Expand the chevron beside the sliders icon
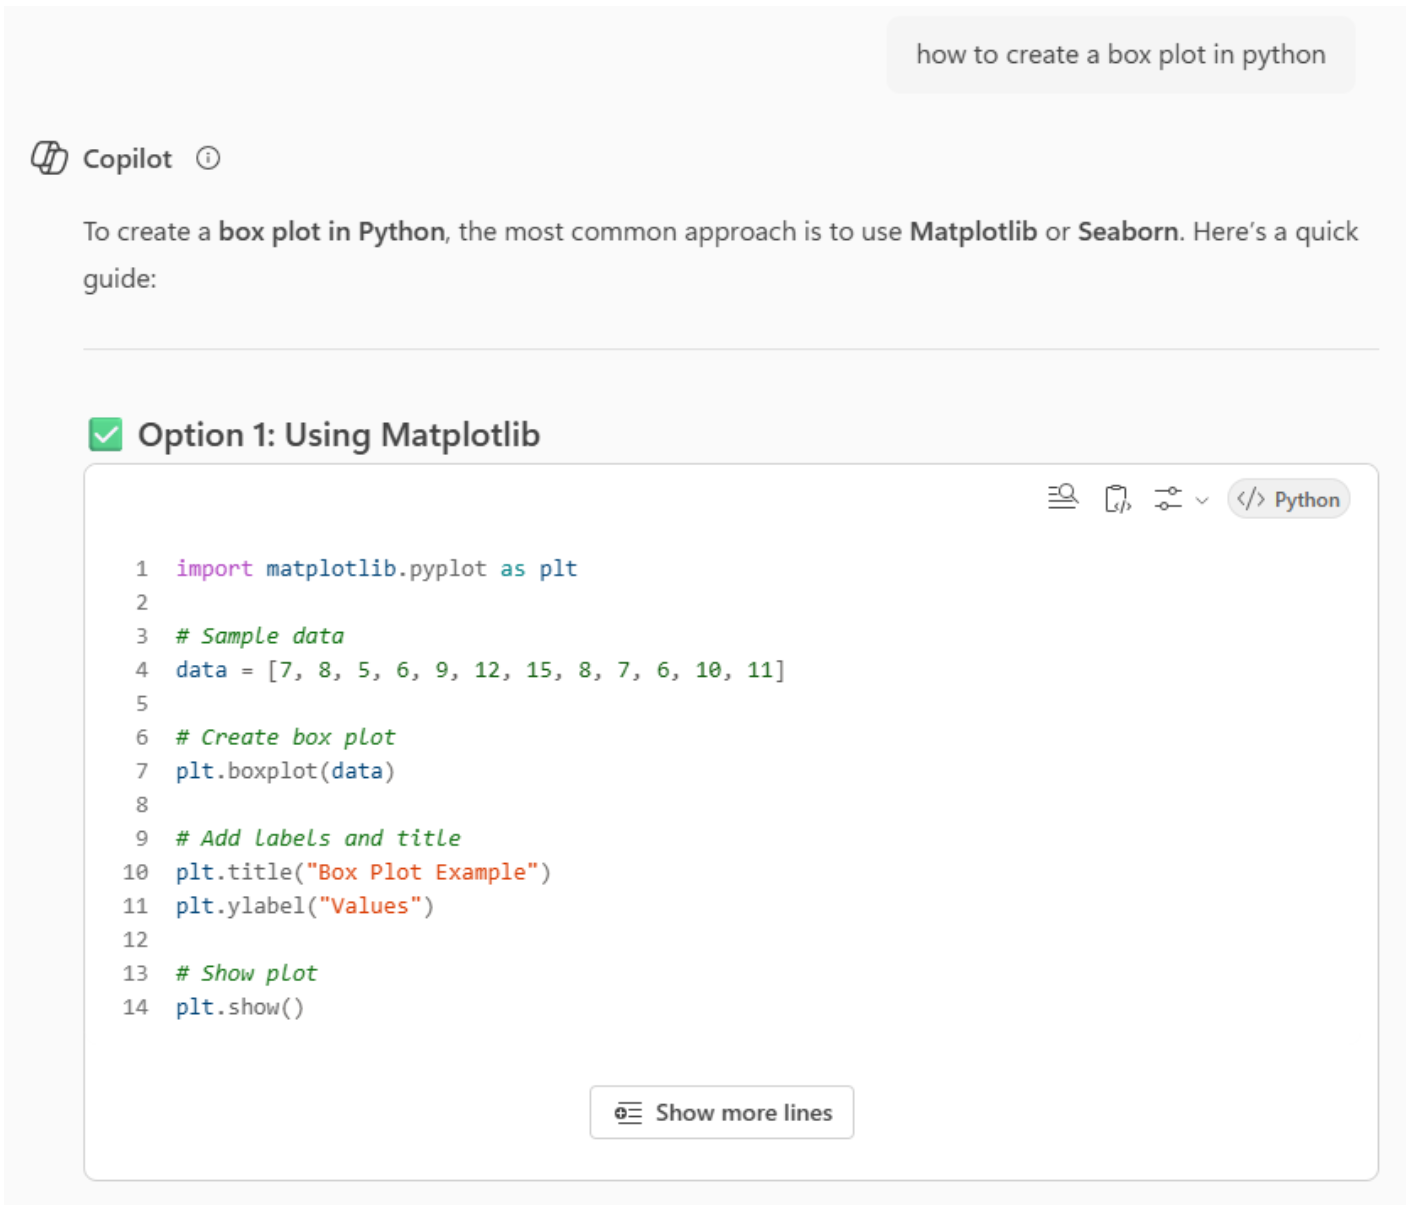1406x1209 pixels. click(x=1202, y=500)
